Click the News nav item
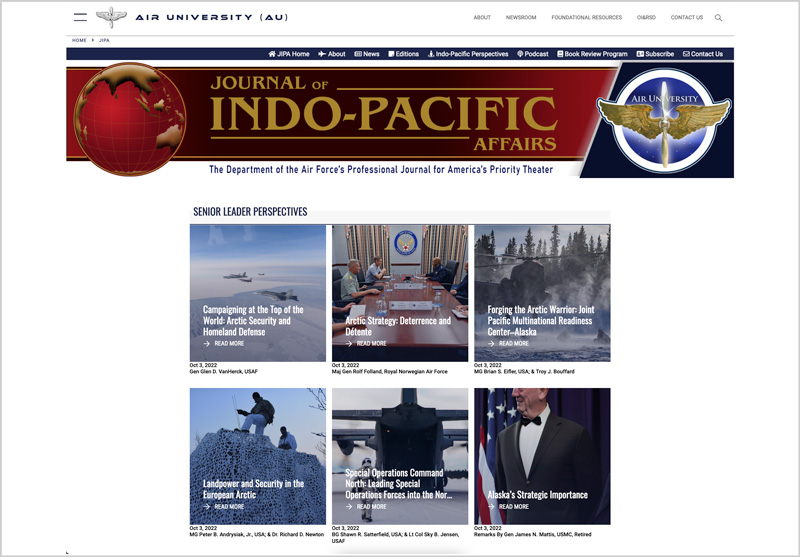Image resolution: width=800 pixels, height=557 pixels. pos(366,54)
